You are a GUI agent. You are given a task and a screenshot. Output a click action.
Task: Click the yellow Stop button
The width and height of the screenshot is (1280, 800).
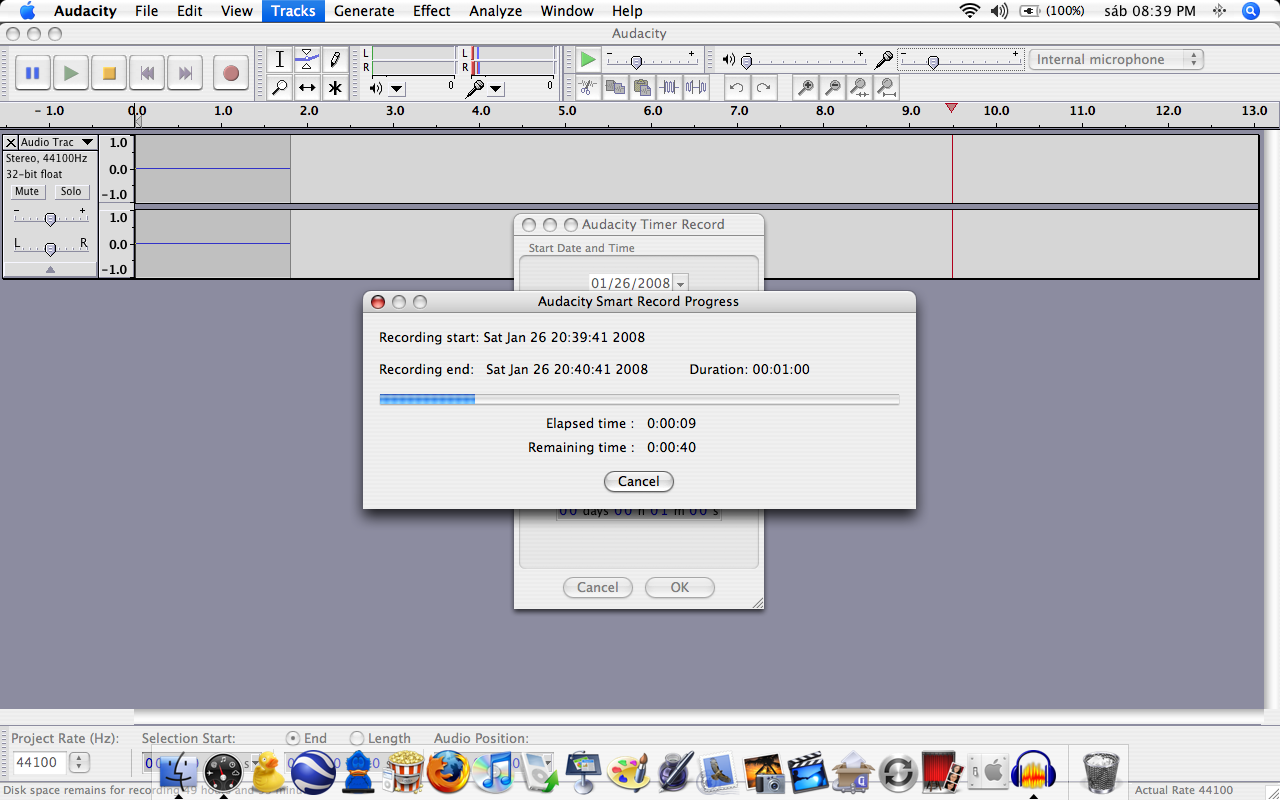(109, 73)
